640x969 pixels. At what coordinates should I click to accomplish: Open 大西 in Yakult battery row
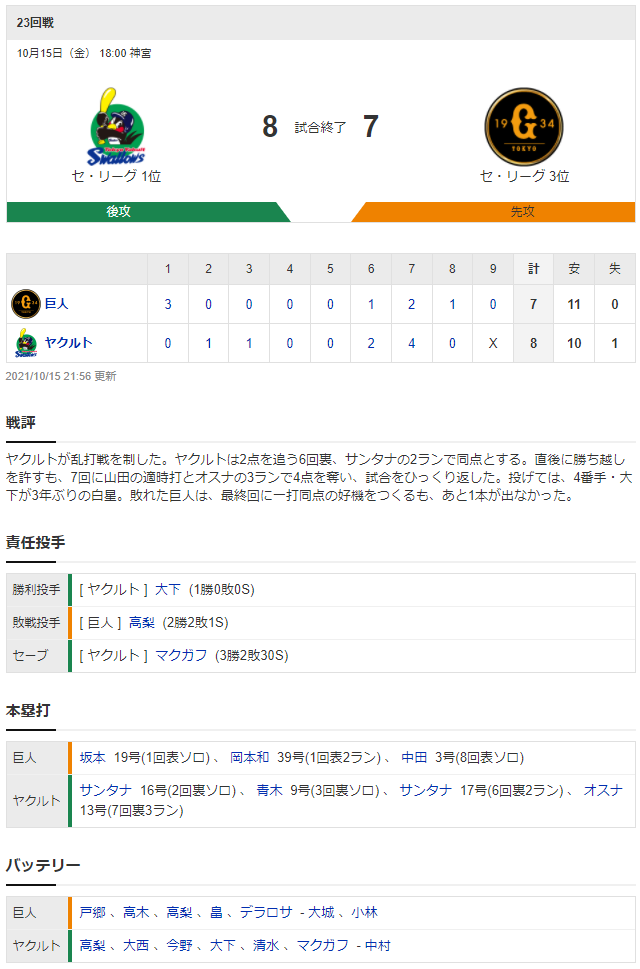(136, 946)
